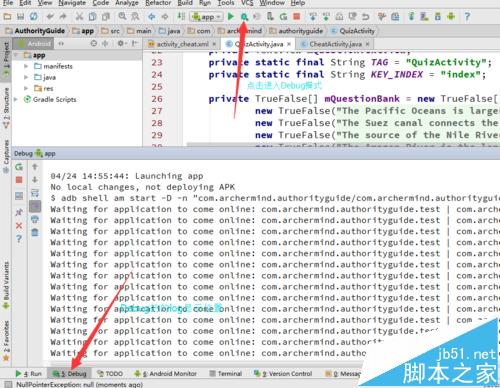Screen dimensions: 500x388
Task: Open the File menu
Action: pos(8,3)
